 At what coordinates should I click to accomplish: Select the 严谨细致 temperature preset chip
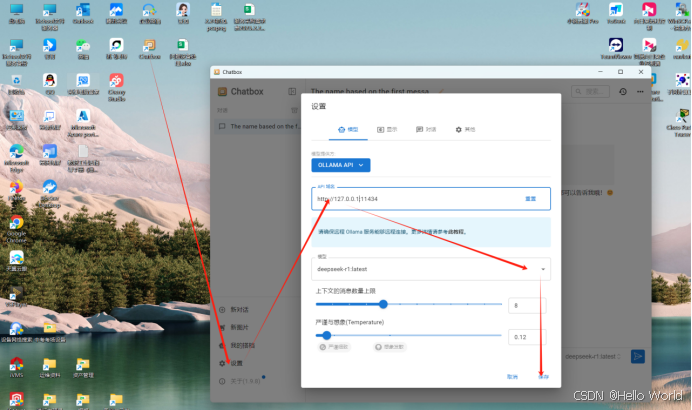(334, 347)
